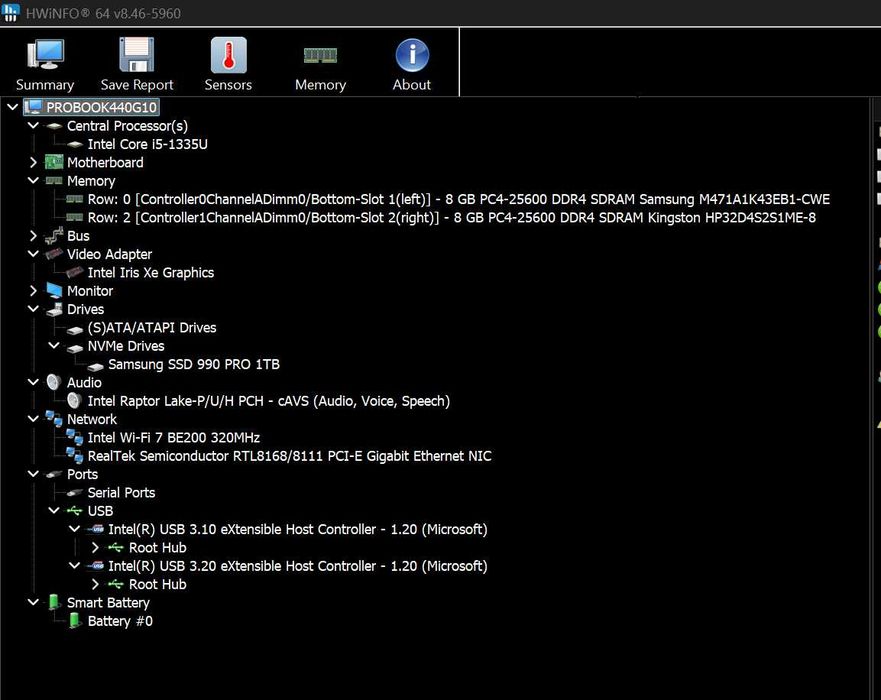The image size is (881, 700).
Task: Collapse the PROBOOK440G10 root node
Action: [x=12, y=107]
